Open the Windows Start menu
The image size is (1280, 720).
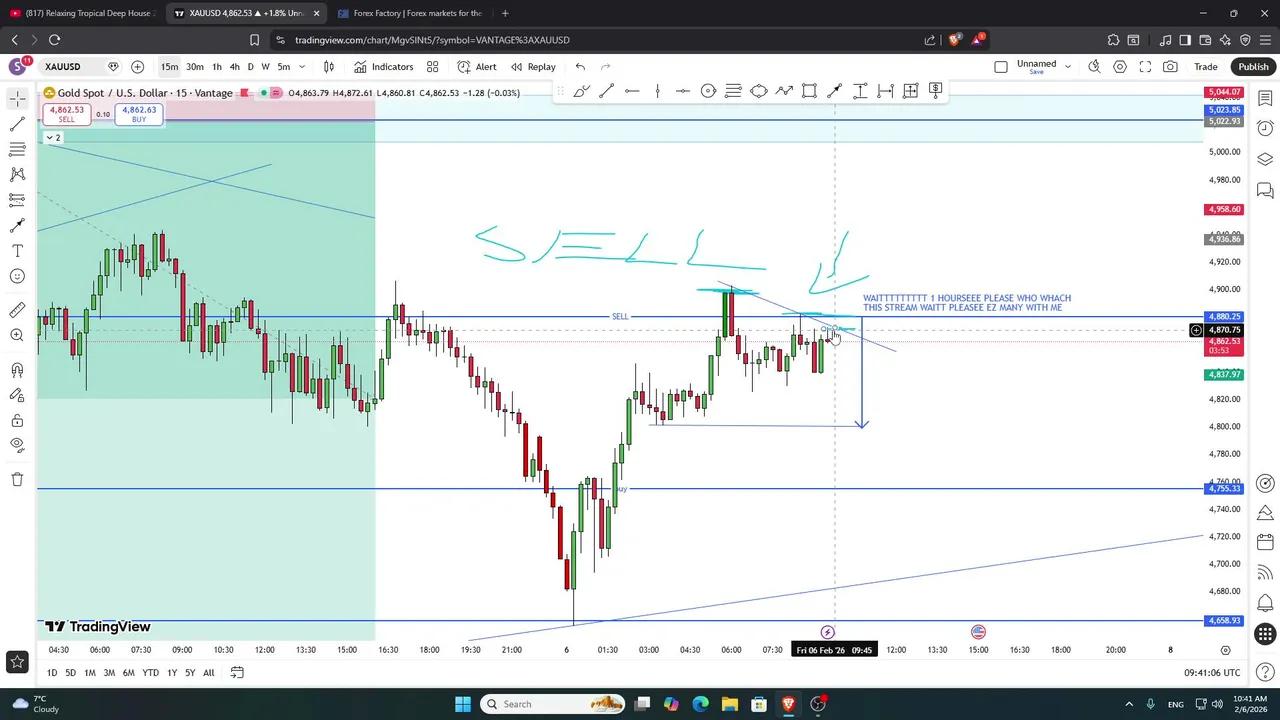click(x=463, y=704)
